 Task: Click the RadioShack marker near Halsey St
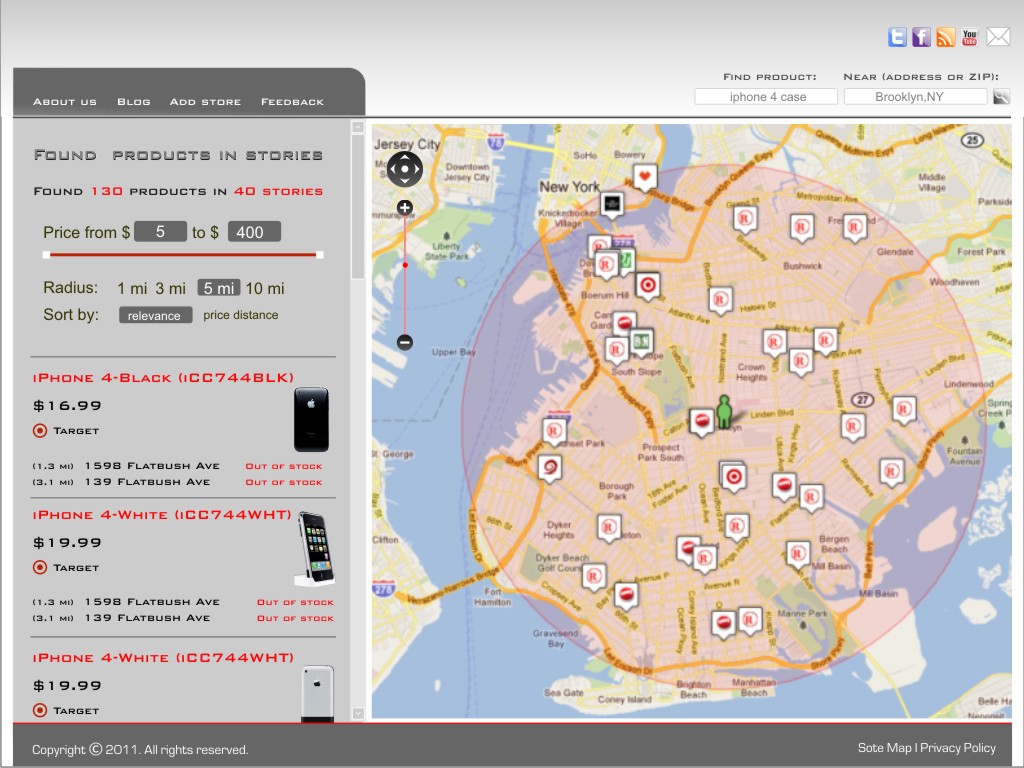coord(720,300)
